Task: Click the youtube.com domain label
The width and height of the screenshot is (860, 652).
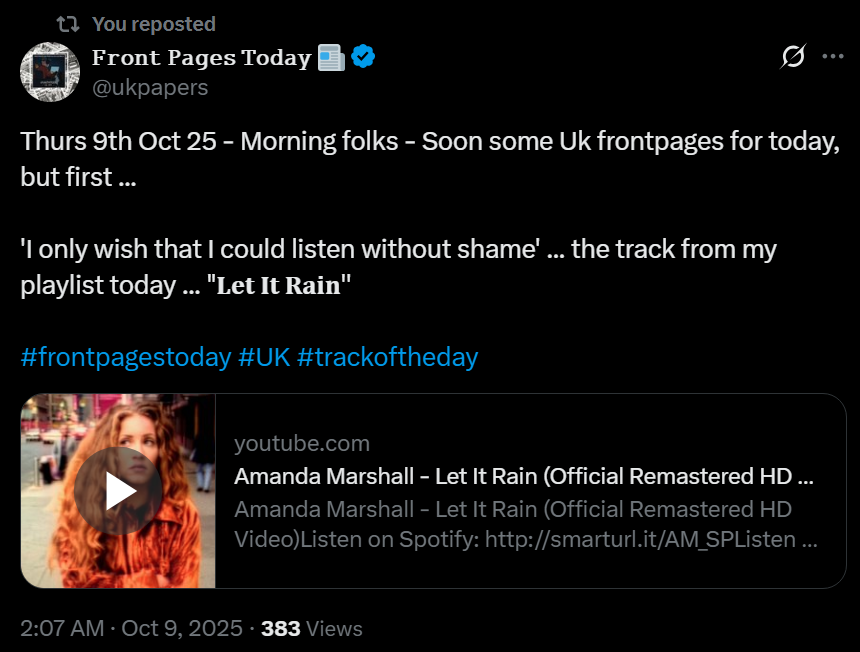Action: point(302,443)
